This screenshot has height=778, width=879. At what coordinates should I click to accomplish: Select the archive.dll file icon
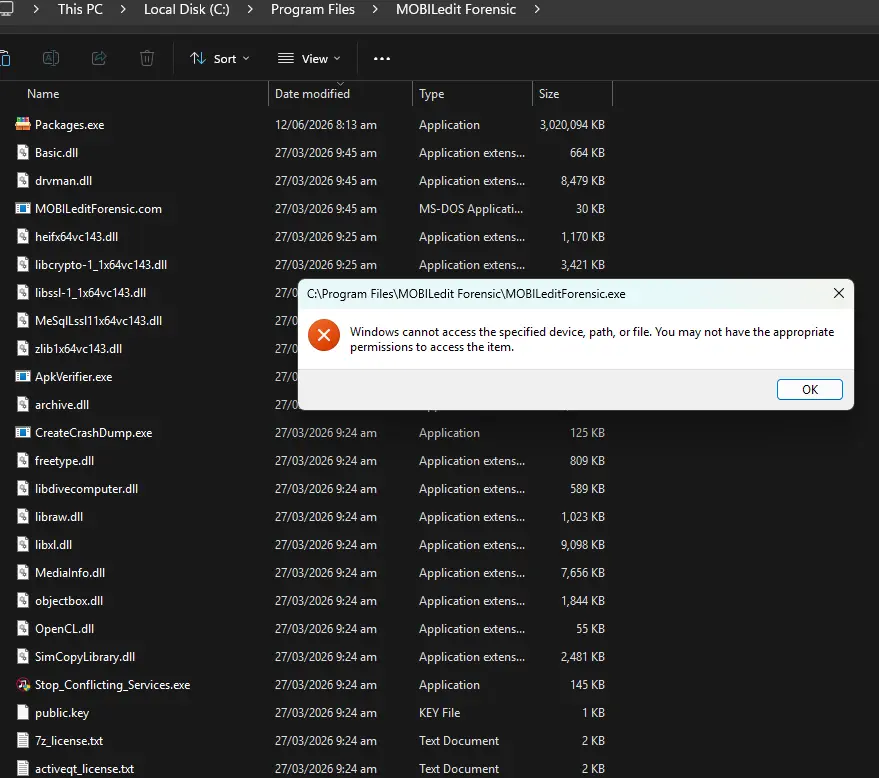pyautogui.click(x=23, y=405)
